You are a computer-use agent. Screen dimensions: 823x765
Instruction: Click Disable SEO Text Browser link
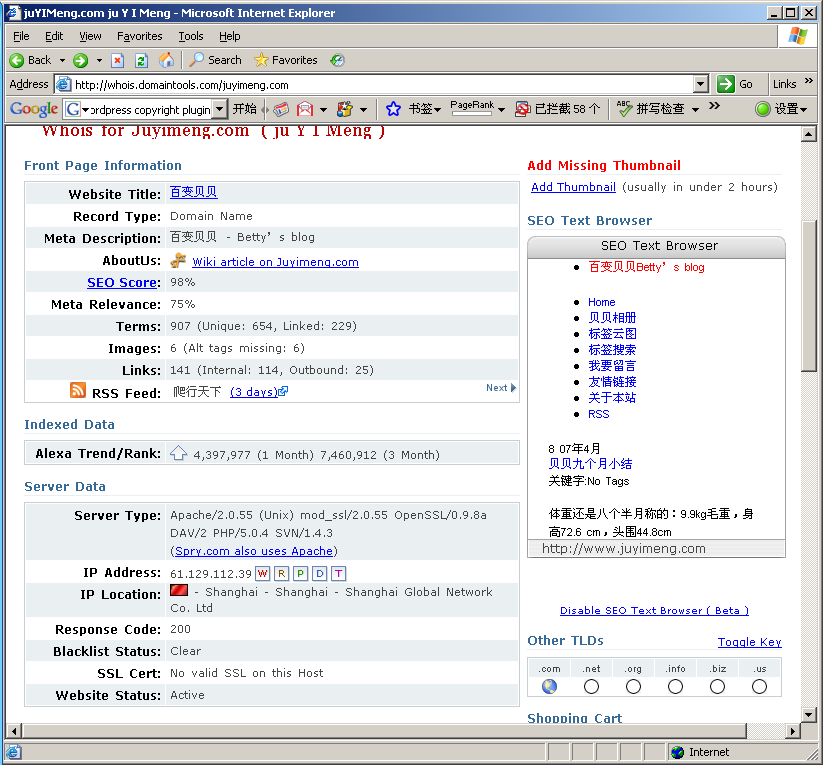coord(654,610)
